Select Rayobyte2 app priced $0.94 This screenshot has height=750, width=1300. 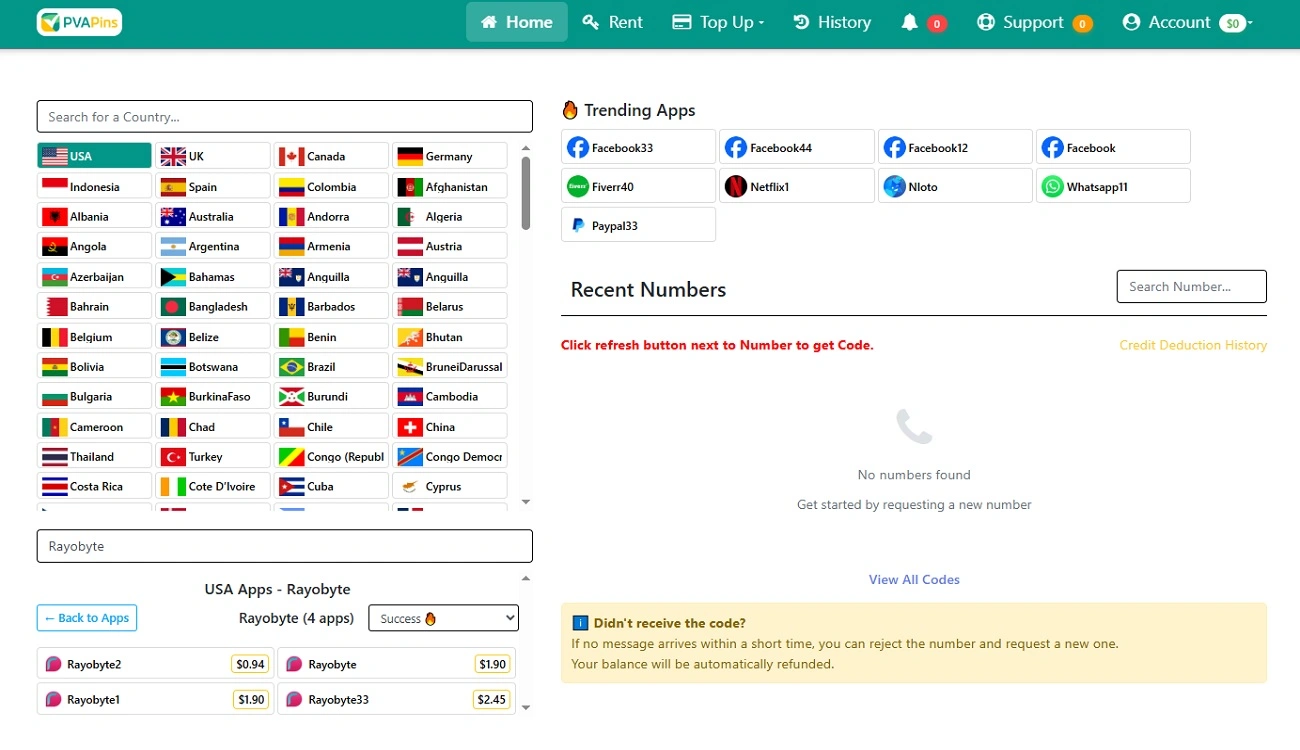point(155,664)
